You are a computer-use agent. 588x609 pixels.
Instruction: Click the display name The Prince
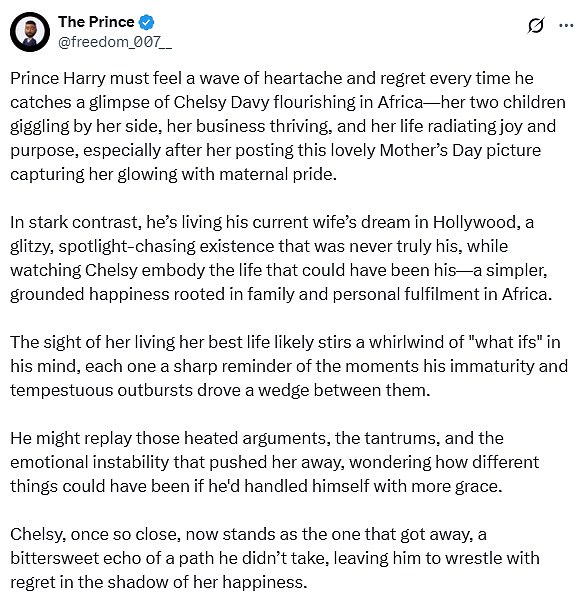point(96,22)
